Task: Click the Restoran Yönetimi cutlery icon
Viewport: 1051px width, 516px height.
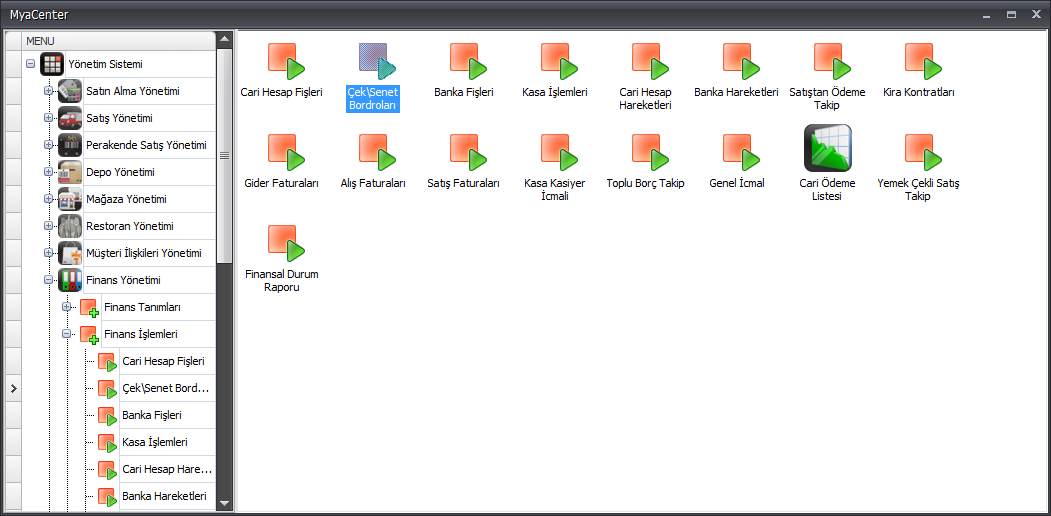Action: pyautogui.click(x=70, y=226)
